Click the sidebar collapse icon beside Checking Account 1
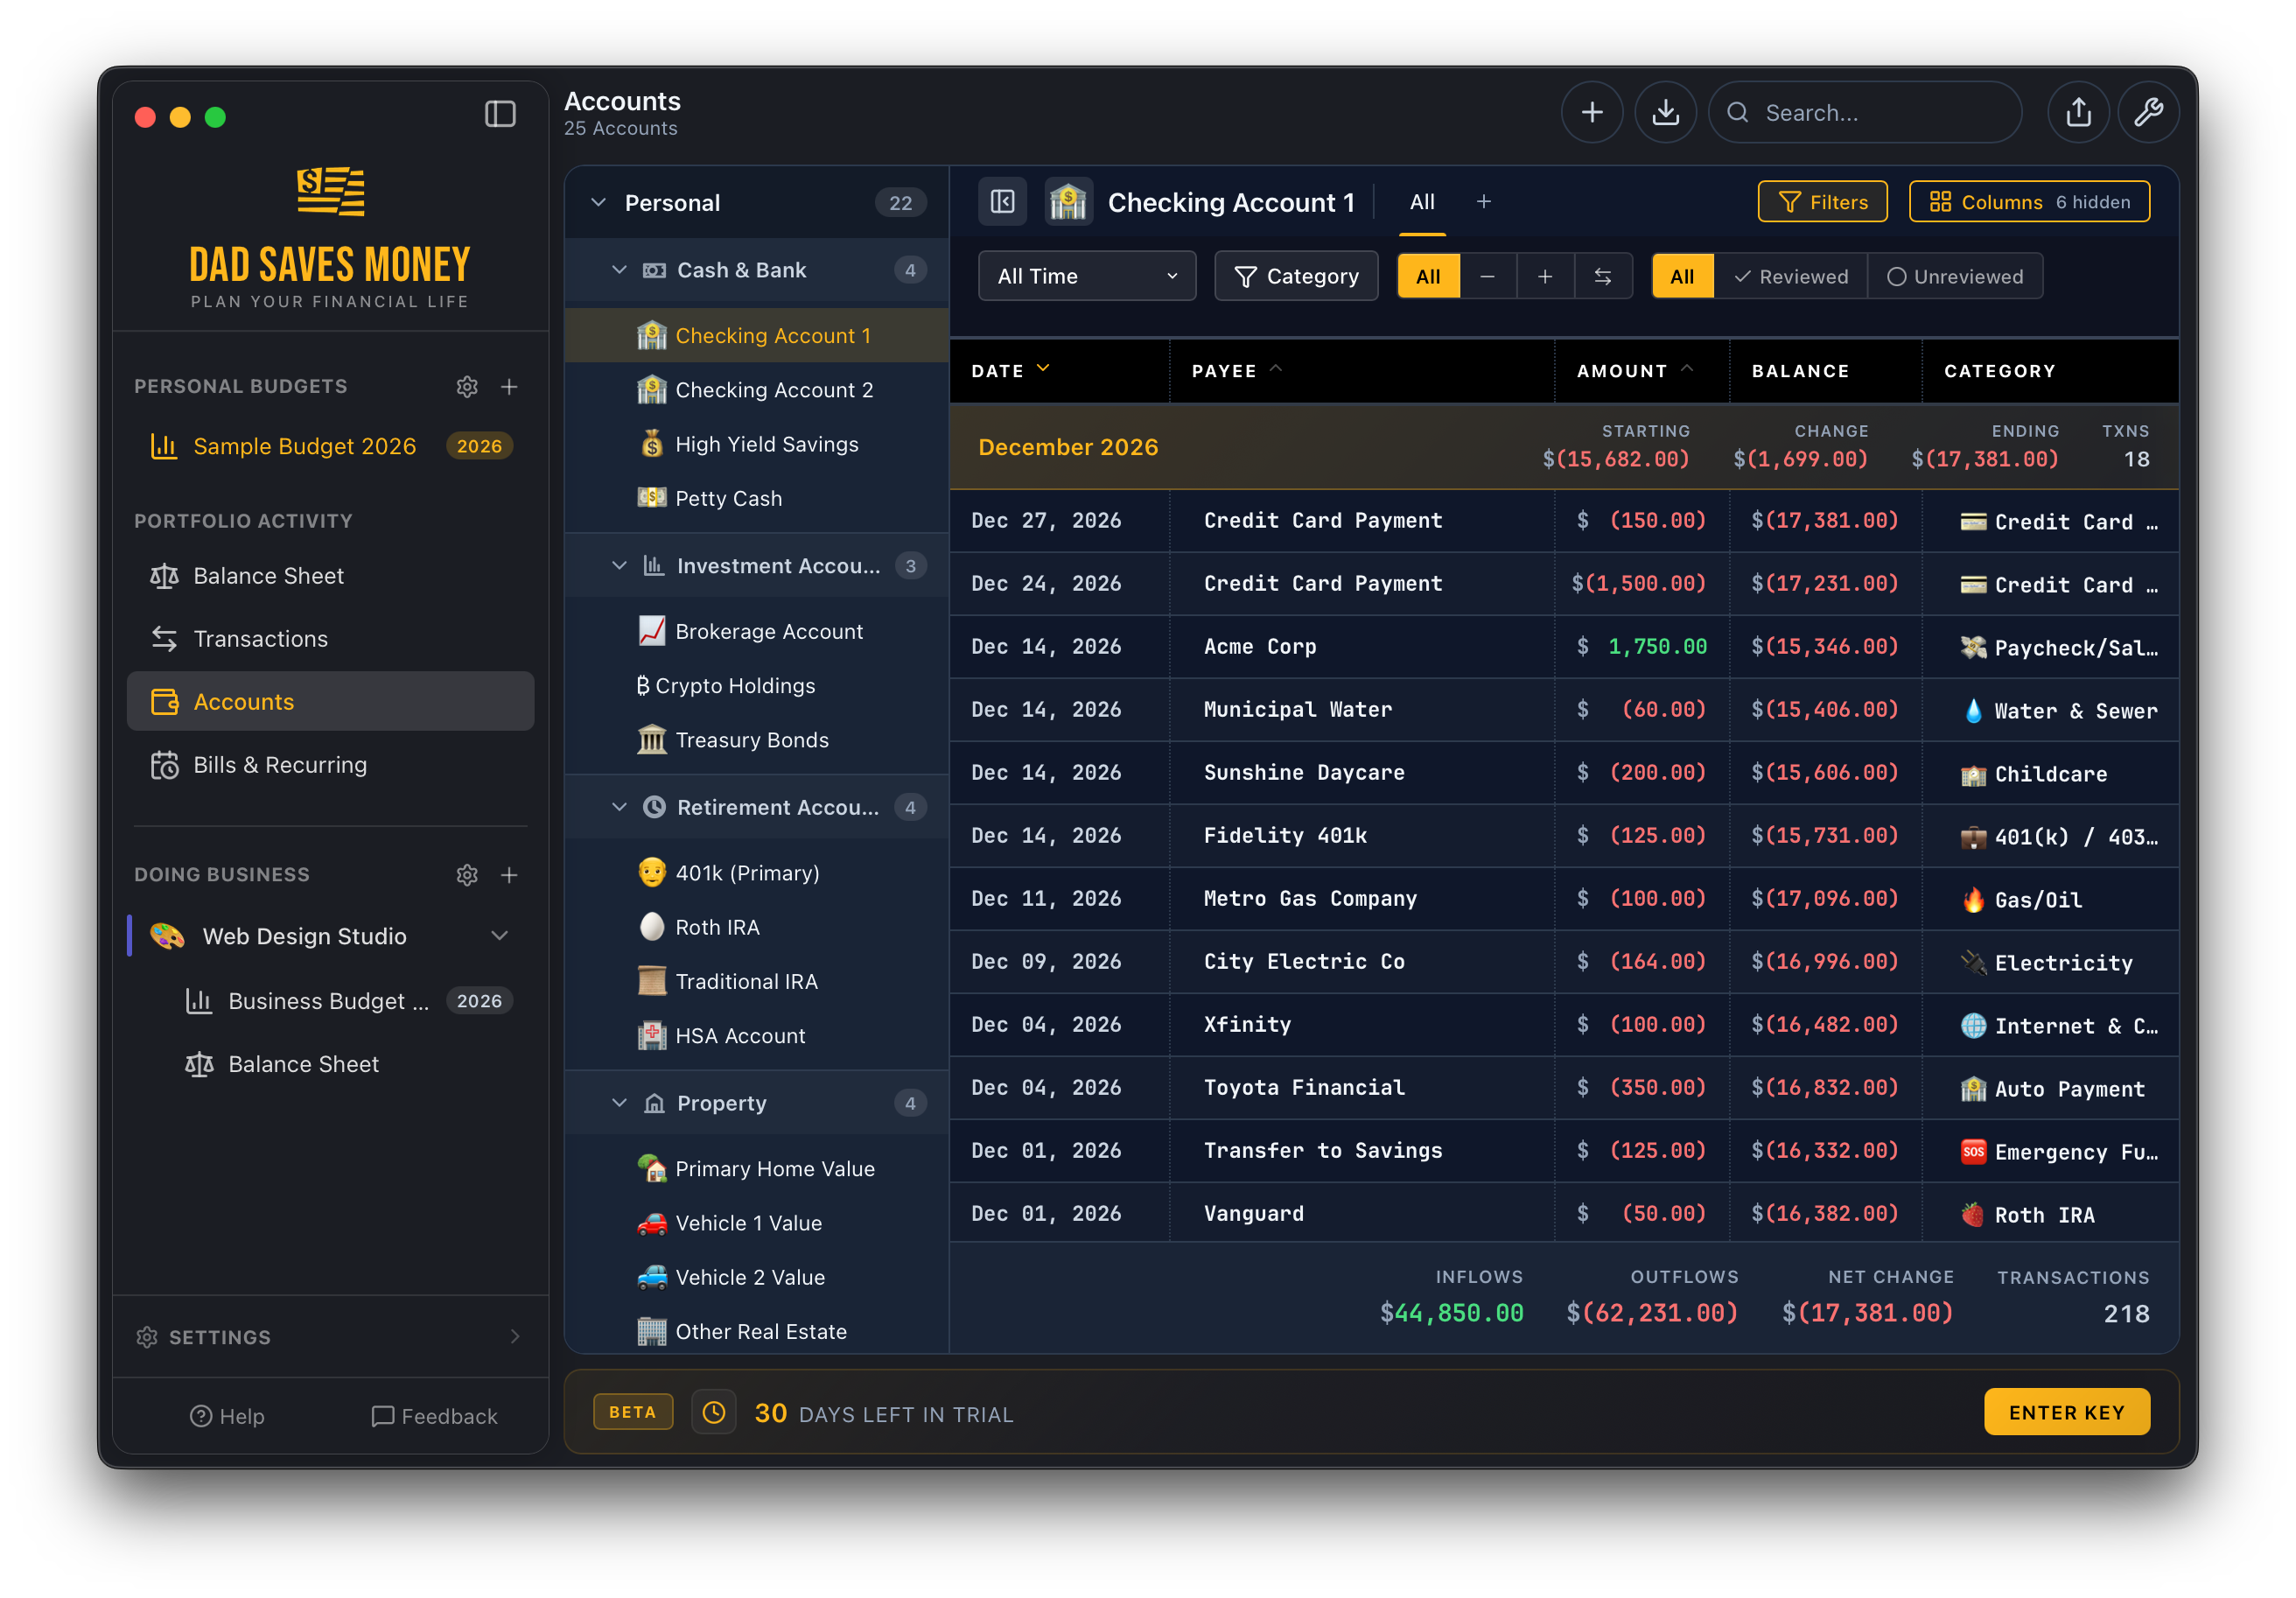This screenshot has width=2296, height=1598. pos(1002,201)
